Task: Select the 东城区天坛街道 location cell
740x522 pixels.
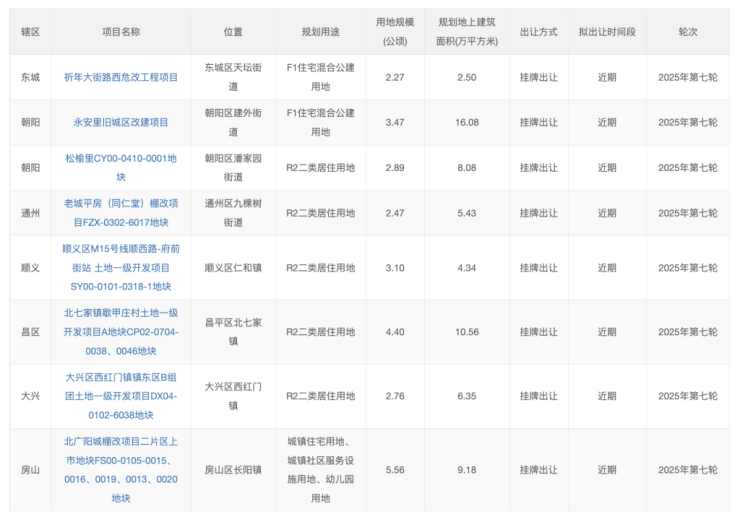Action: pos(233,77)
